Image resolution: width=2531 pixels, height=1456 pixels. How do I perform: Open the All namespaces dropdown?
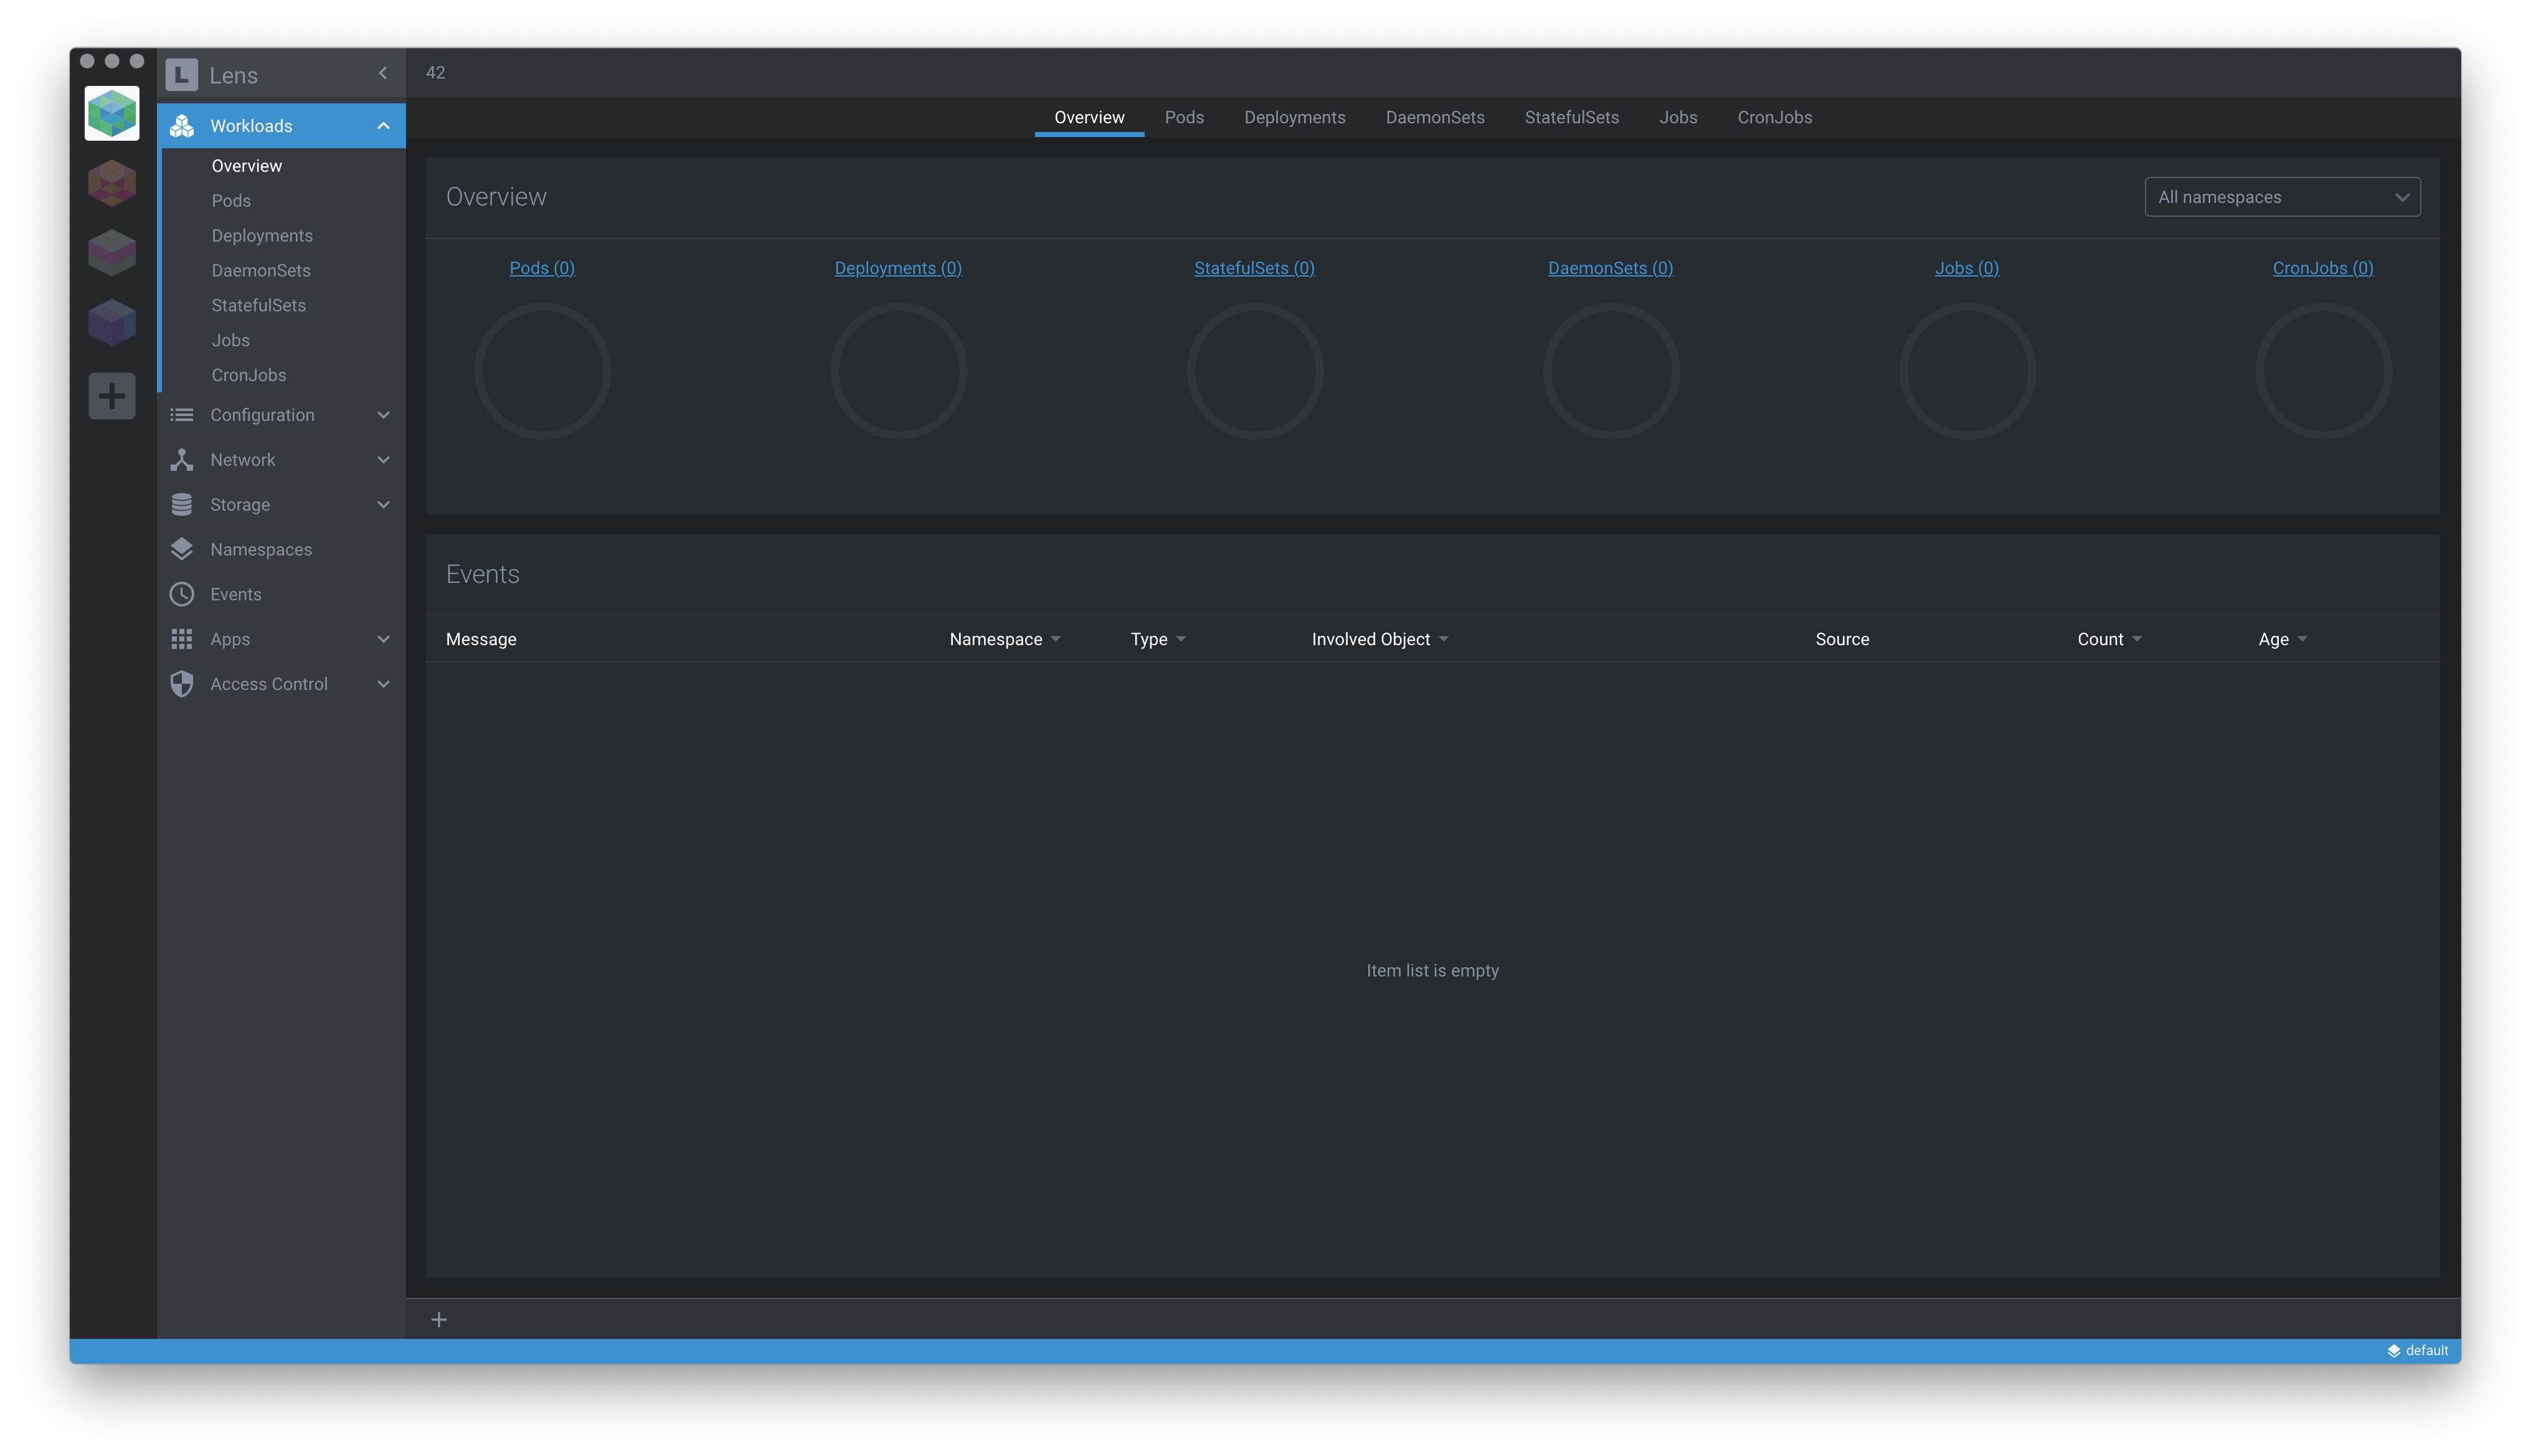[x=2282, y=197]
